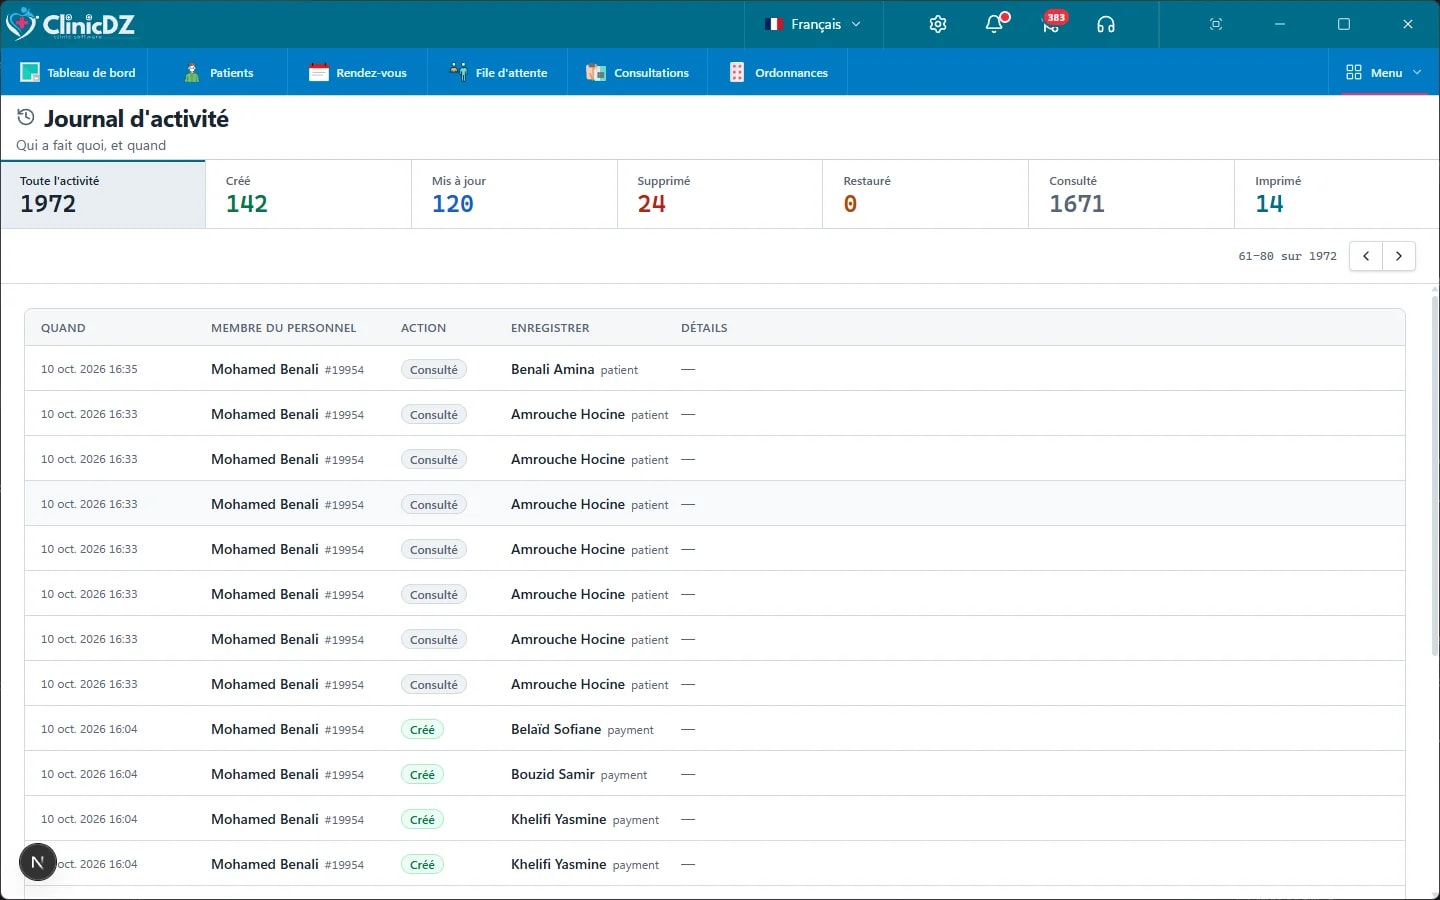Click the DÉTAILS column header
This screenshot has width=1440, height=900.
click(x=704, y=328)
